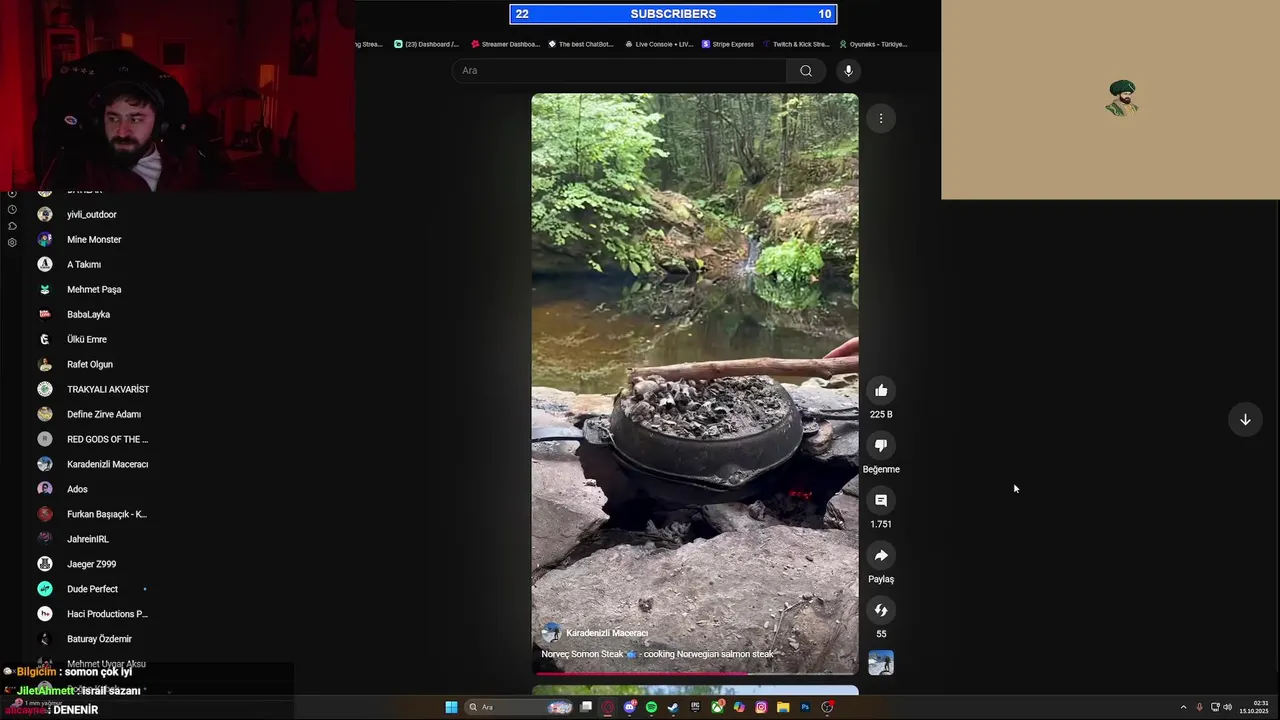Open Xbox app in taskbar
The height and width of the screenshot is (720, 1280).
click(x=717, y=707)
